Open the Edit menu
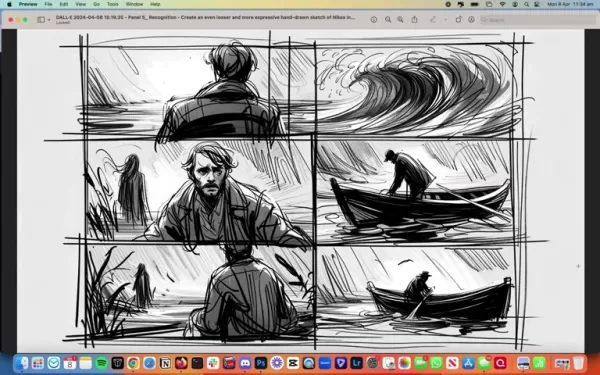The height and width of the screenshot is (375, 600). coord(64,4)
